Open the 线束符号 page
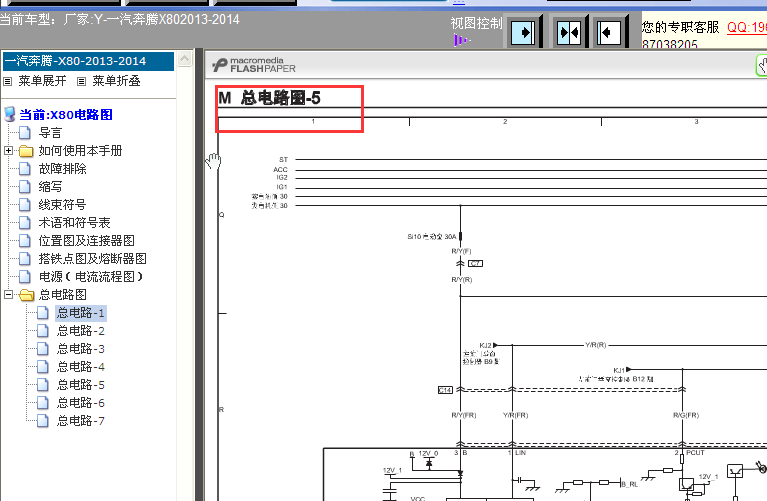Screen dimensions: 767x501 click(x=63, y=205)
